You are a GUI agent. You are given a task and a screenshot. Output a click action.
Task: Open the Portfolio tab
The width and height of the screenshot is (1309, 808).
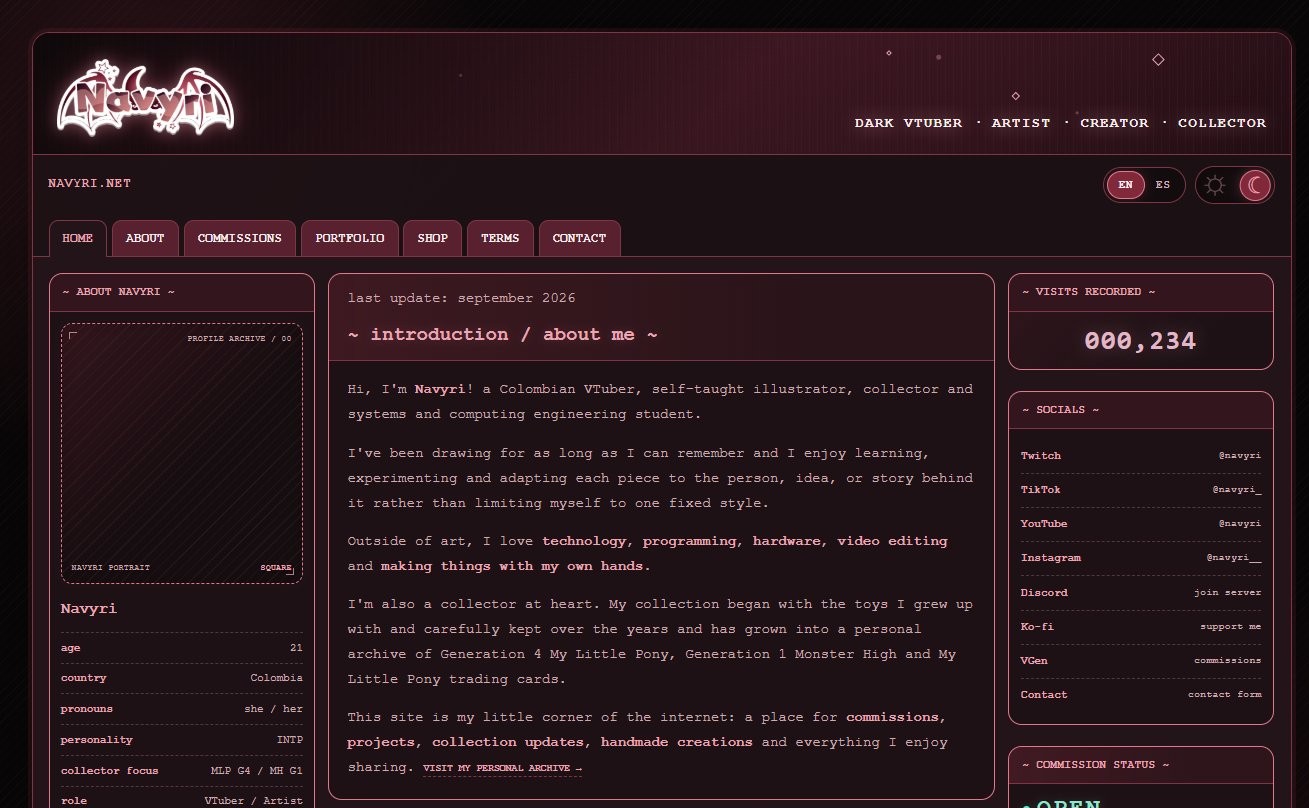(350, 238)
